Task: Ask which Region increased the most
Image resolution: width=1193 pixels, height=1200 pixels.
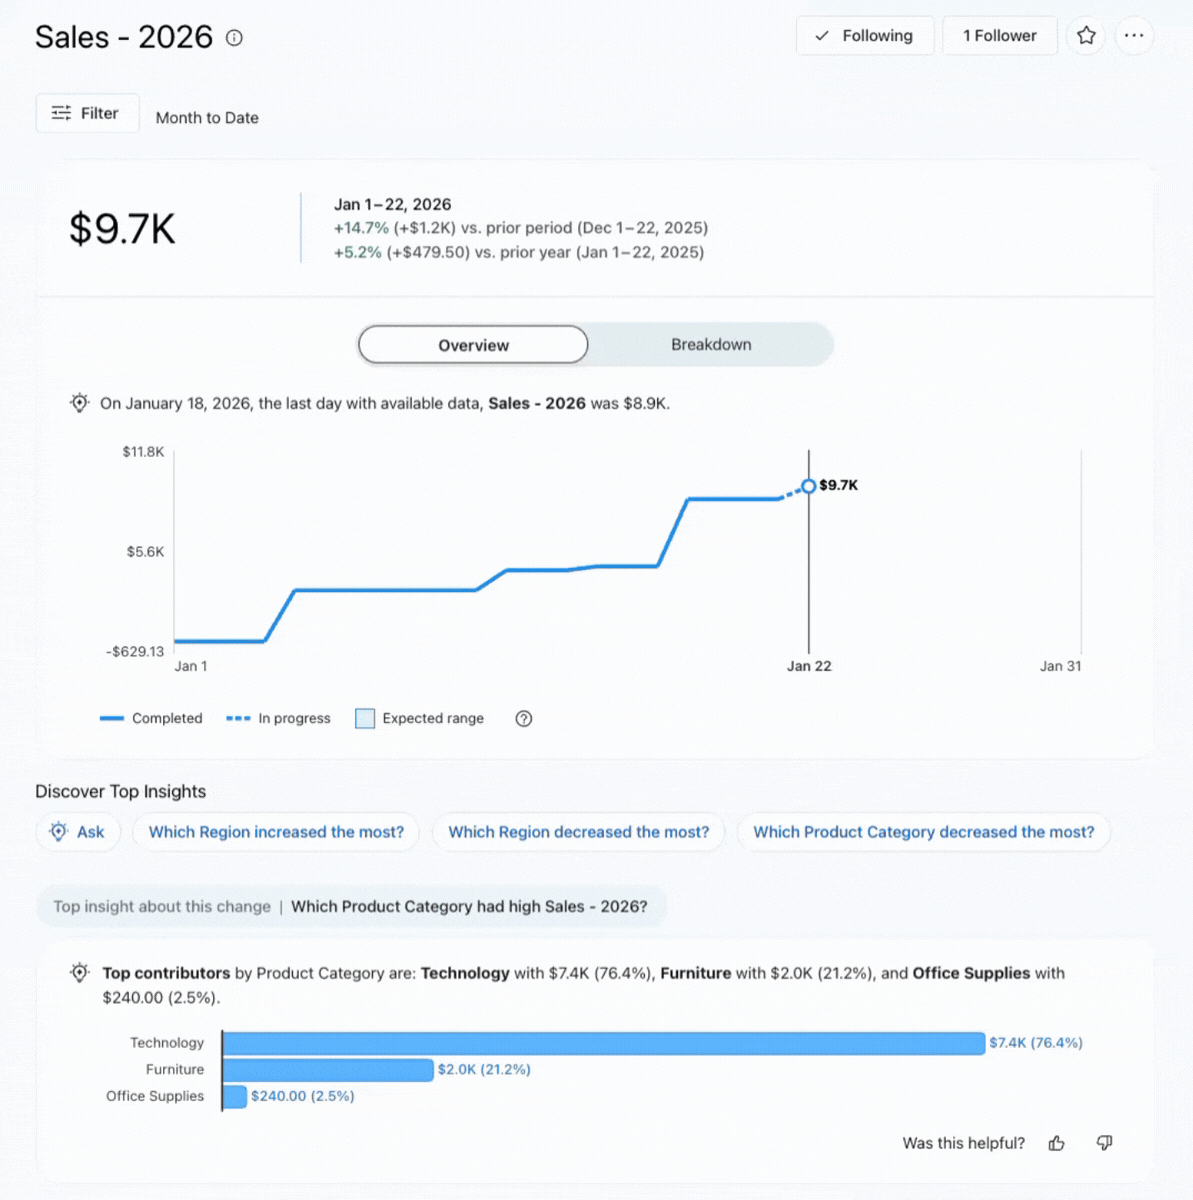Action: (x=276, y=832)
